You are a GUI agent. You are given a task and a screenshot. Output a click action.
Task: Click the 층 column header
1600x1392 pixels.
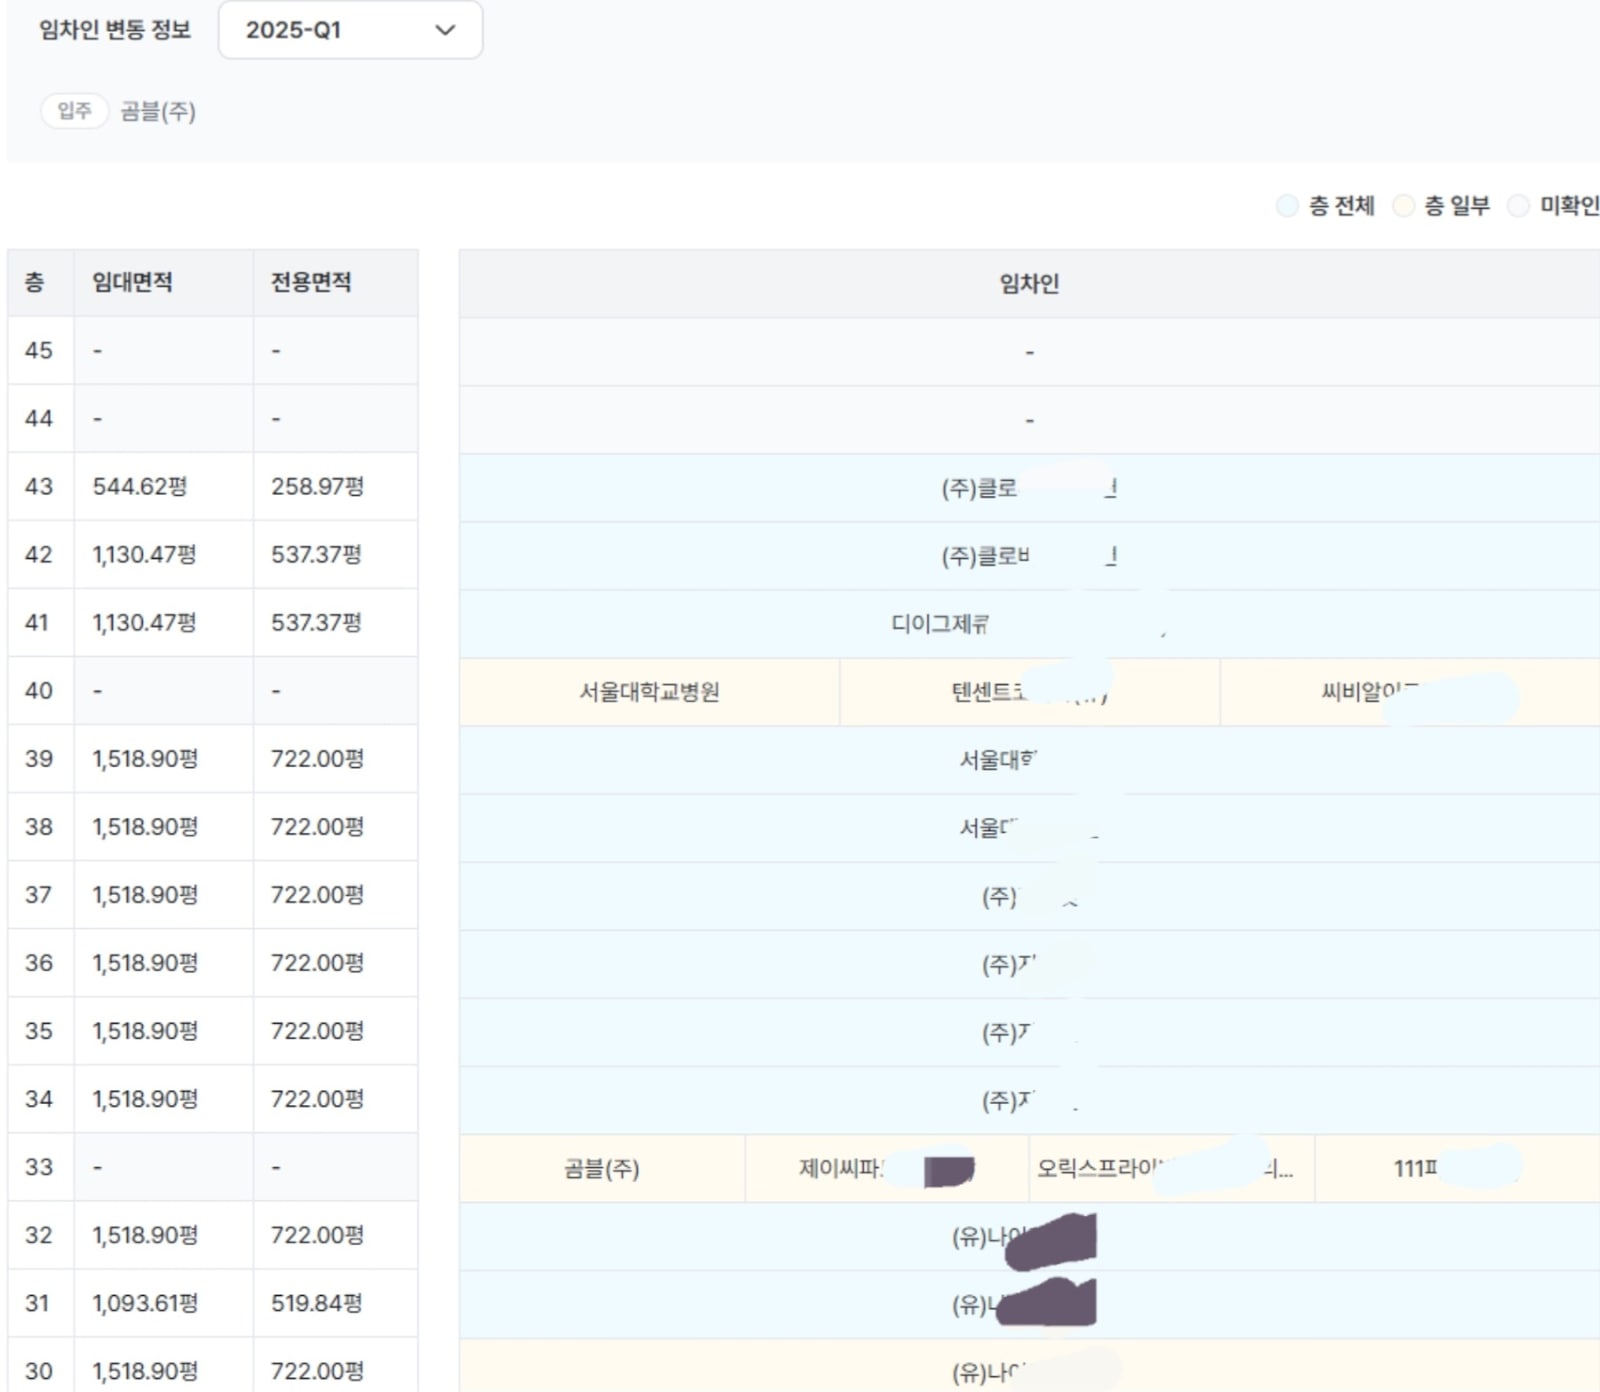tap(41, 283)
